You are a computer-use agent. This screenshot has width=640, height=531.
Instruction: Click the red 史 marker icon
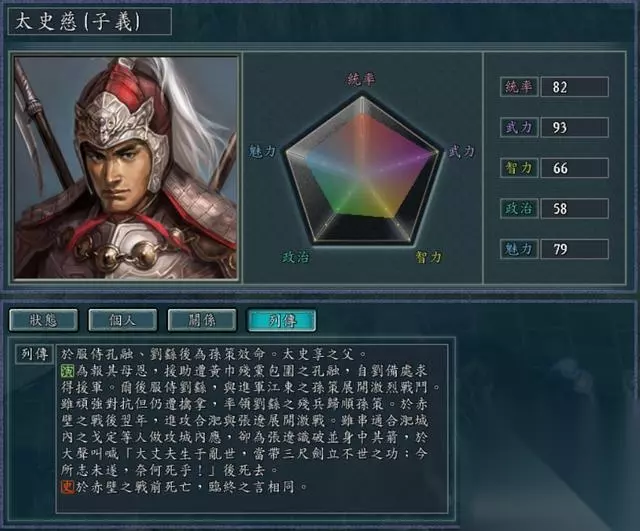tap(67, 487)
